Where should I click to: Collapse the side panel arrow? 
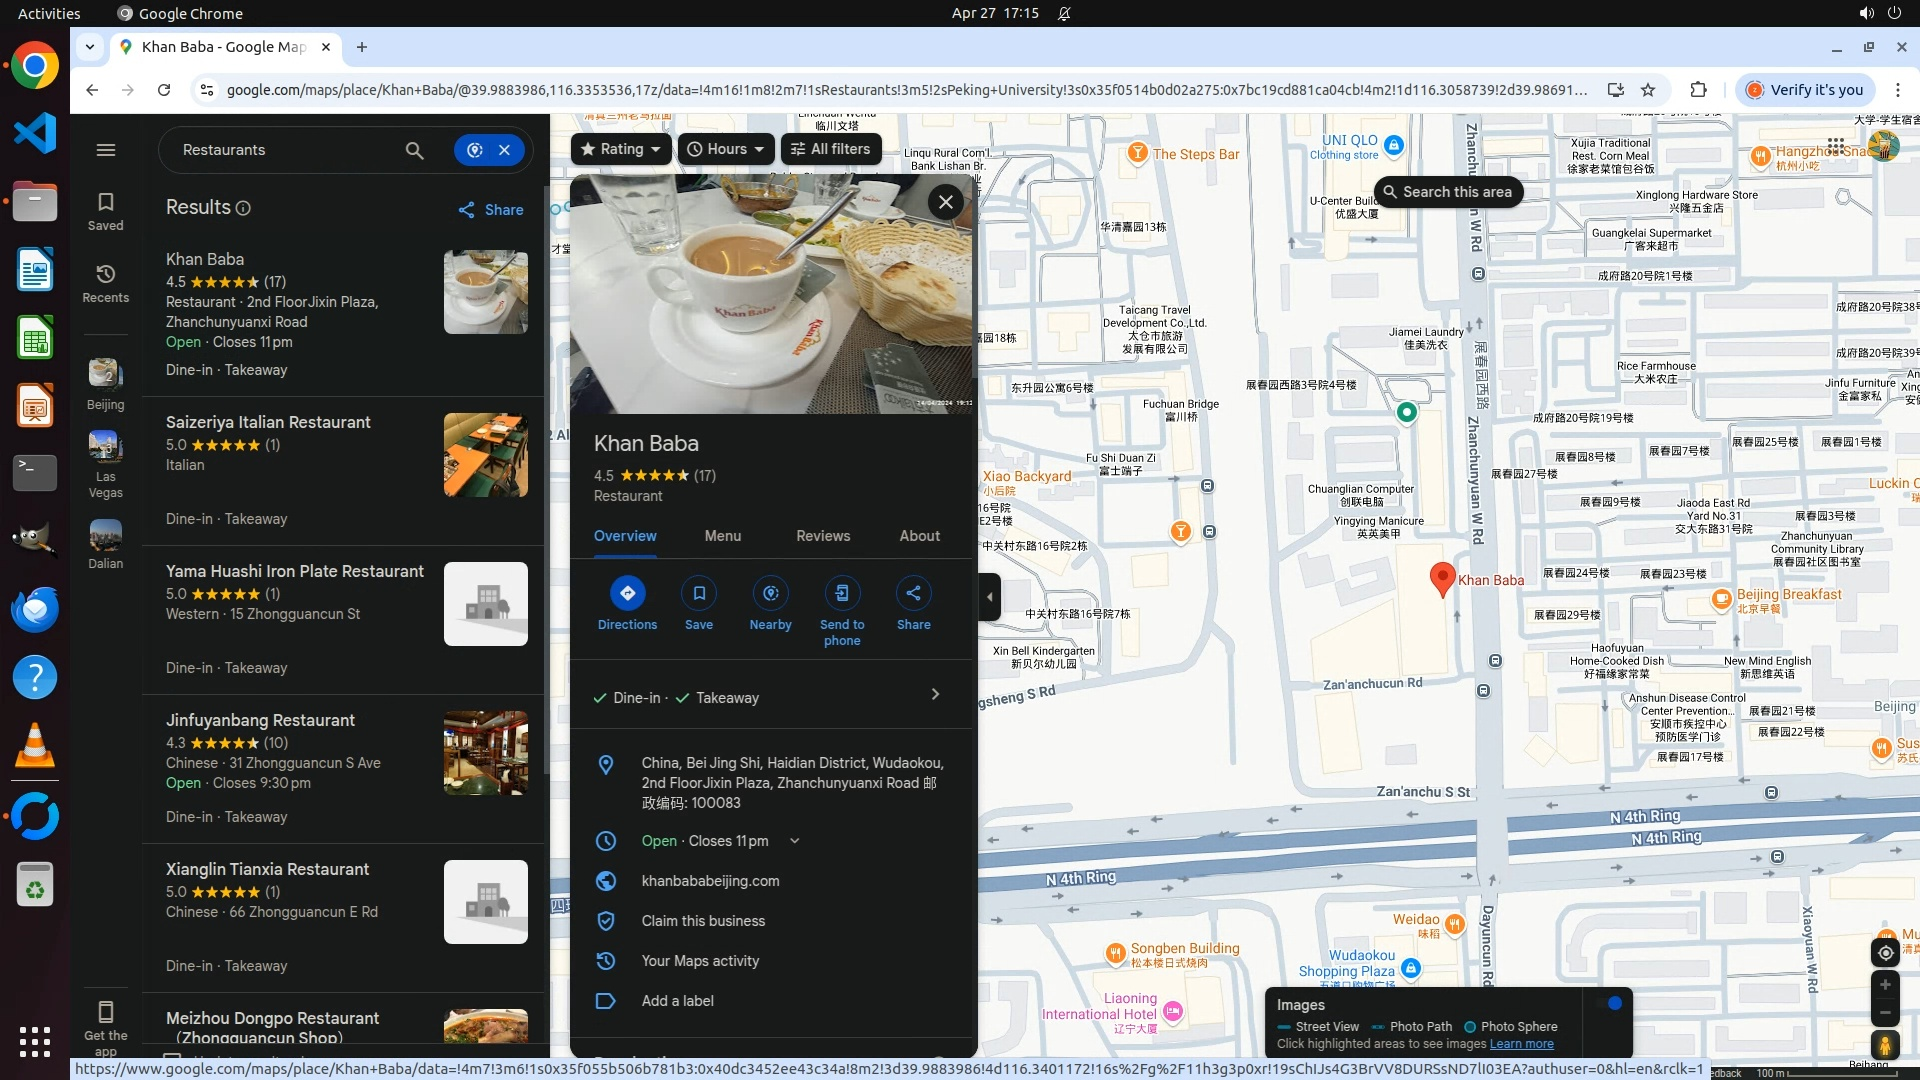coord(989,597)
